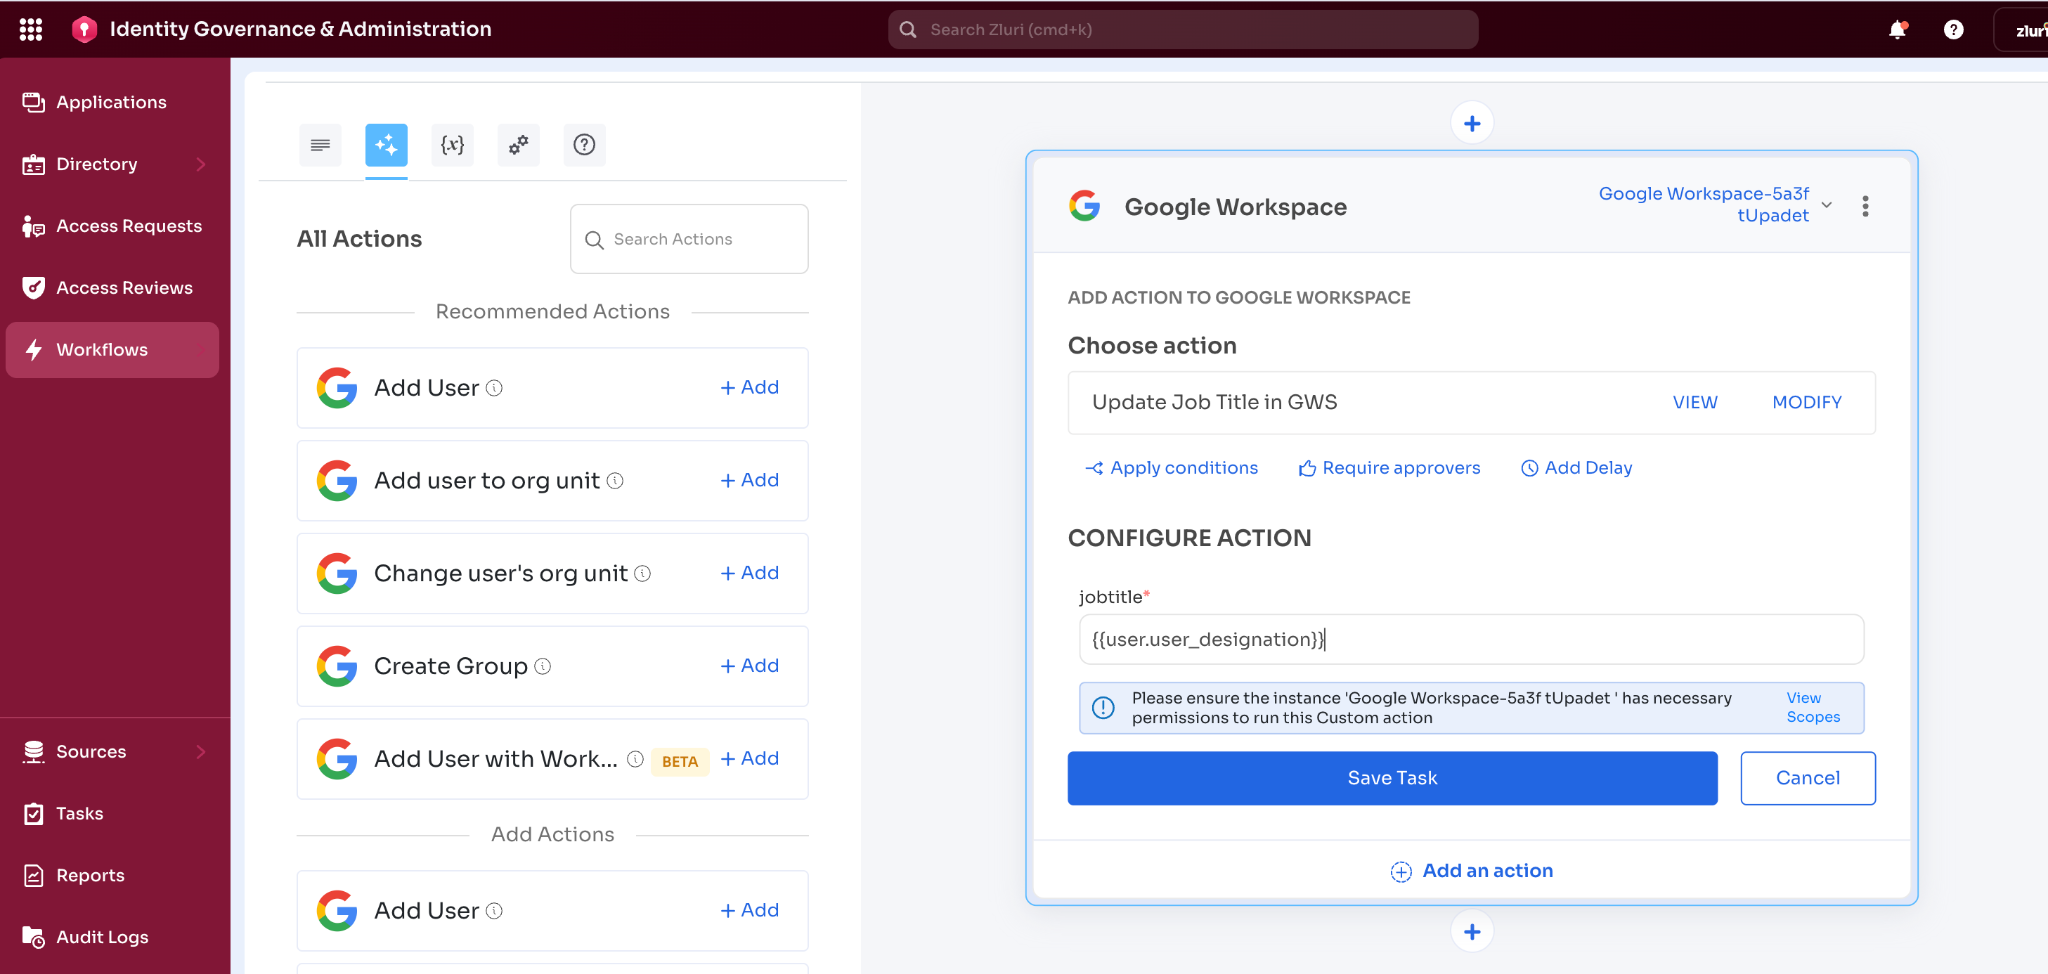2048x974 pixels.
Task: Open the help tab in the panel
Action: pyautogui.click(x=584, y=145)
